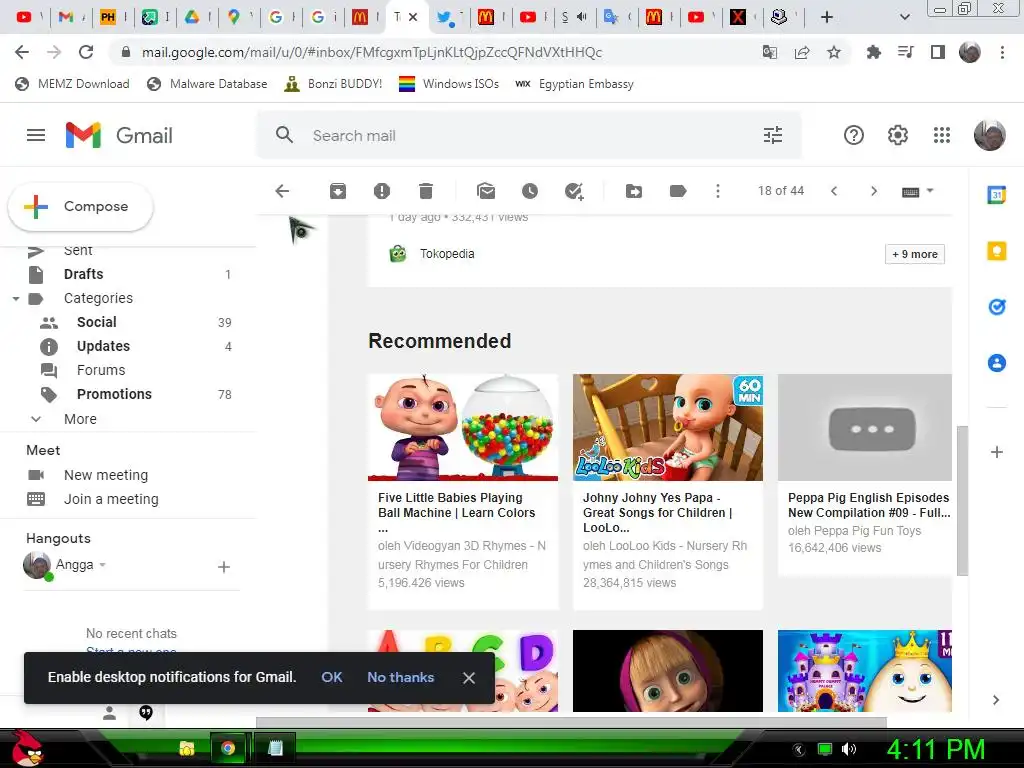Open Gmail Support help icon
Viewport: 1024px width, 768px height.
[854, 135]
